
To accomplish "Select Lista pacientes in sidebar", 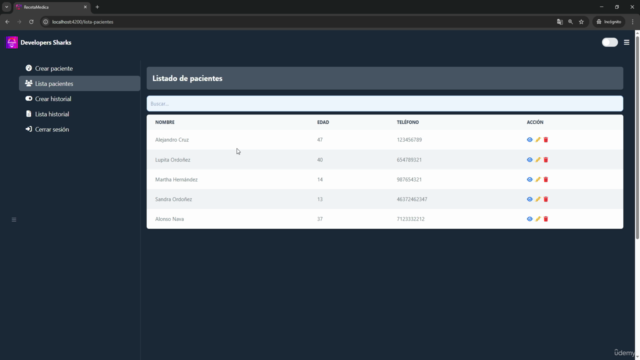I will point(80,83).
